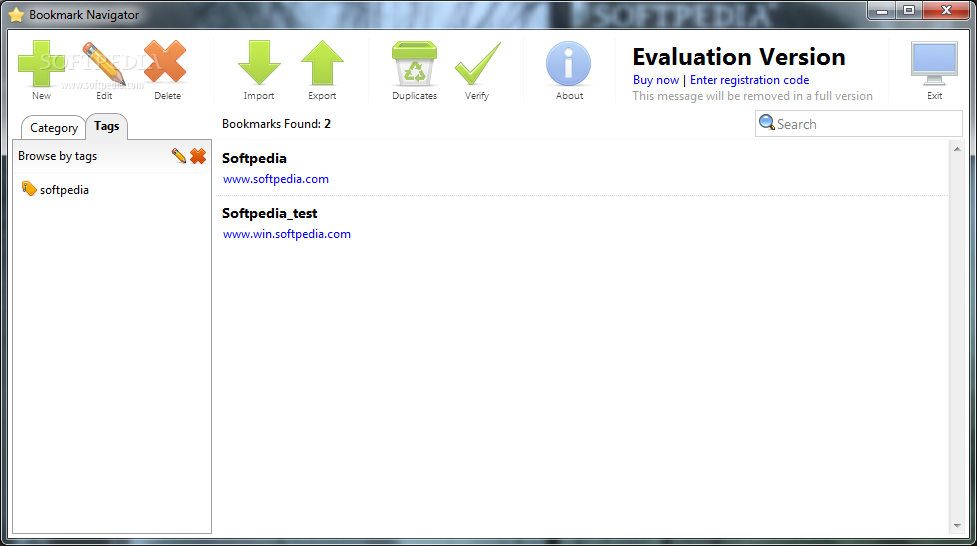Open the www.win.softpedia.com link
This screenshot has height=546, width=977.
(287, 234)
